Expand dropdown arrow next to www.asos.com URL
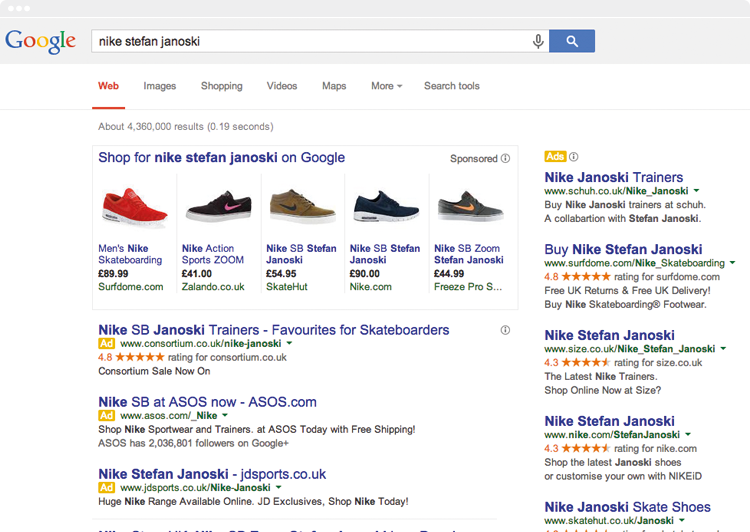750x532 pixels. 225,416
